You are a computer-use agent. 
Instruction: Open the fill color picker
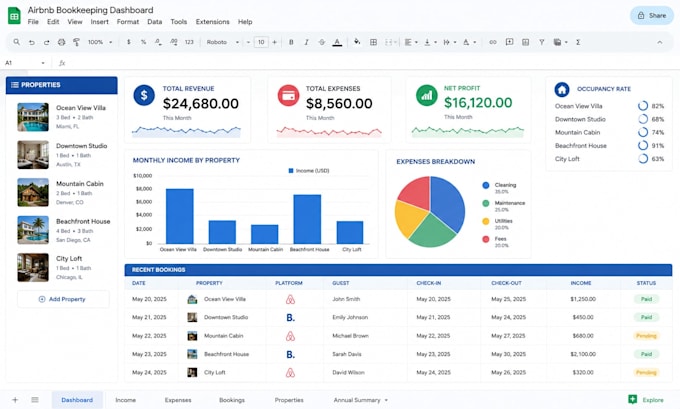(x=357, y=42)
